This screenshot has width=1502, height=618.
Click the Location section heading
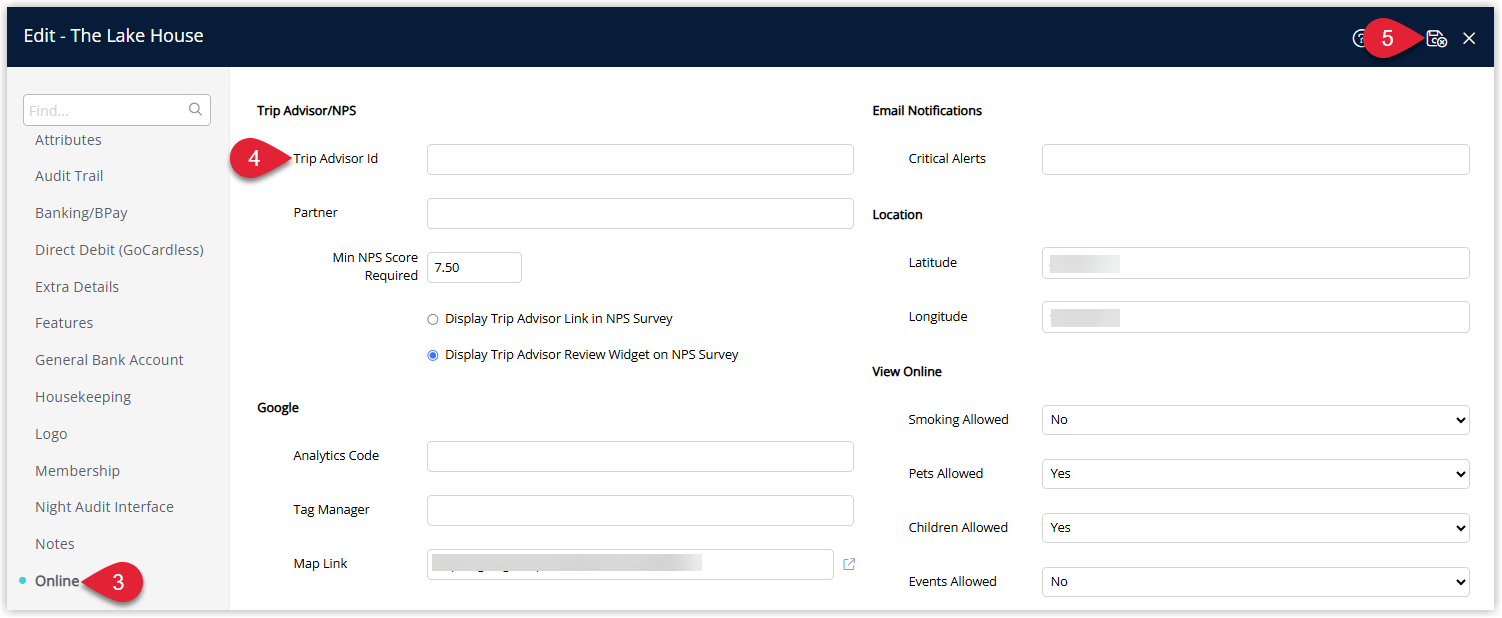point(897,215)
